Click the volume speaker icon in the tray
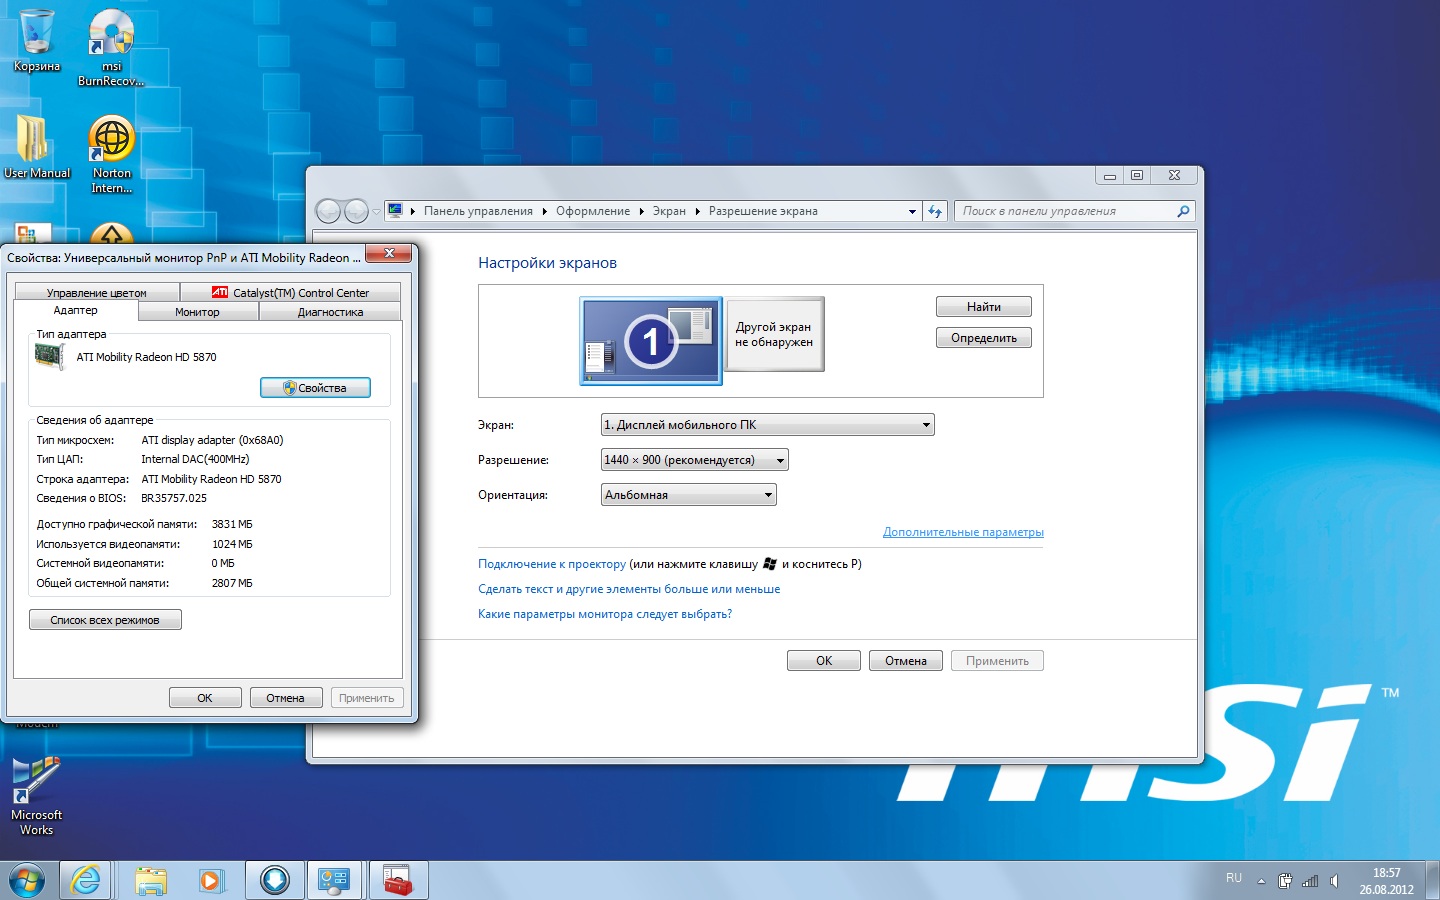The width and height of the screenshot is (1440, 900). click(1334, 881)
